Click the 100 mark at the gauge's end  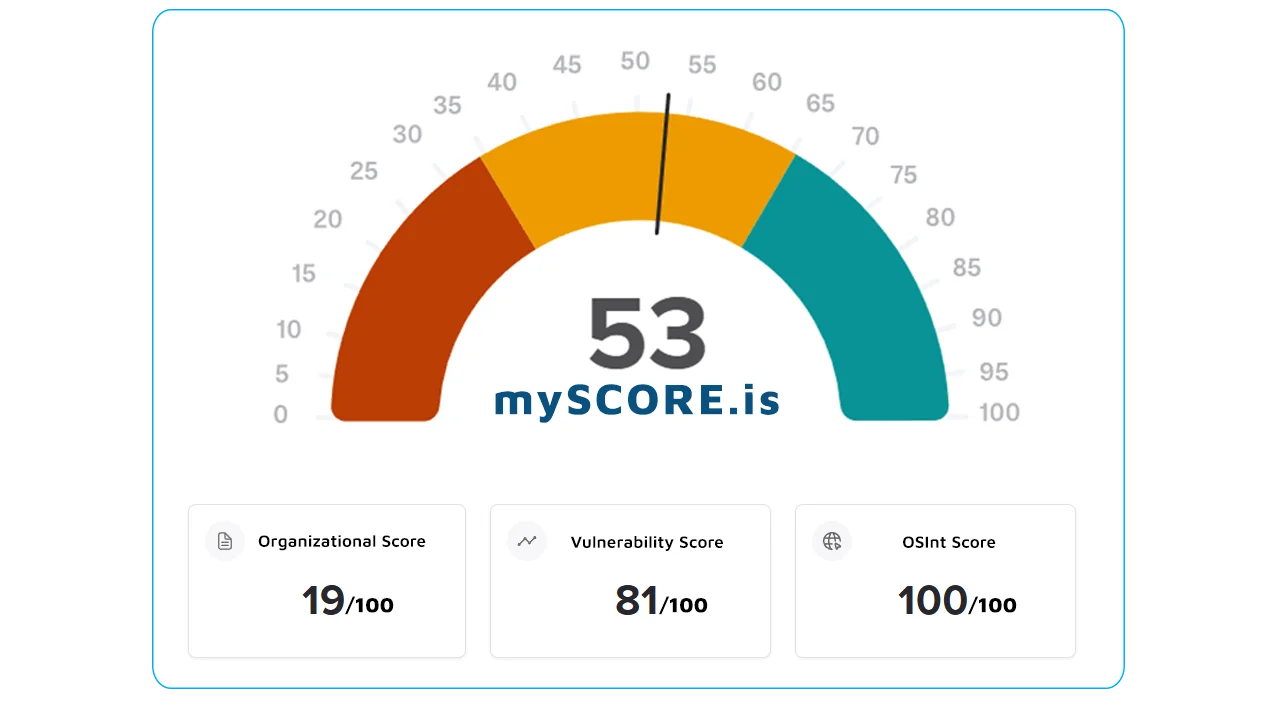[x=999, y=412]
